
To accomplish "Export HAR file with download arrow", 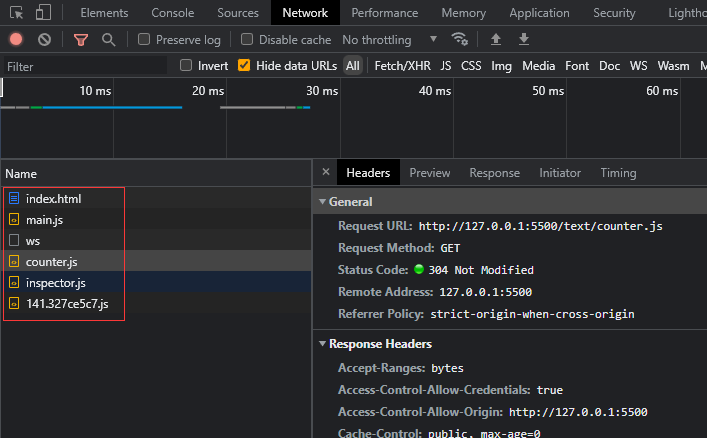I will (x=524, y=39).
